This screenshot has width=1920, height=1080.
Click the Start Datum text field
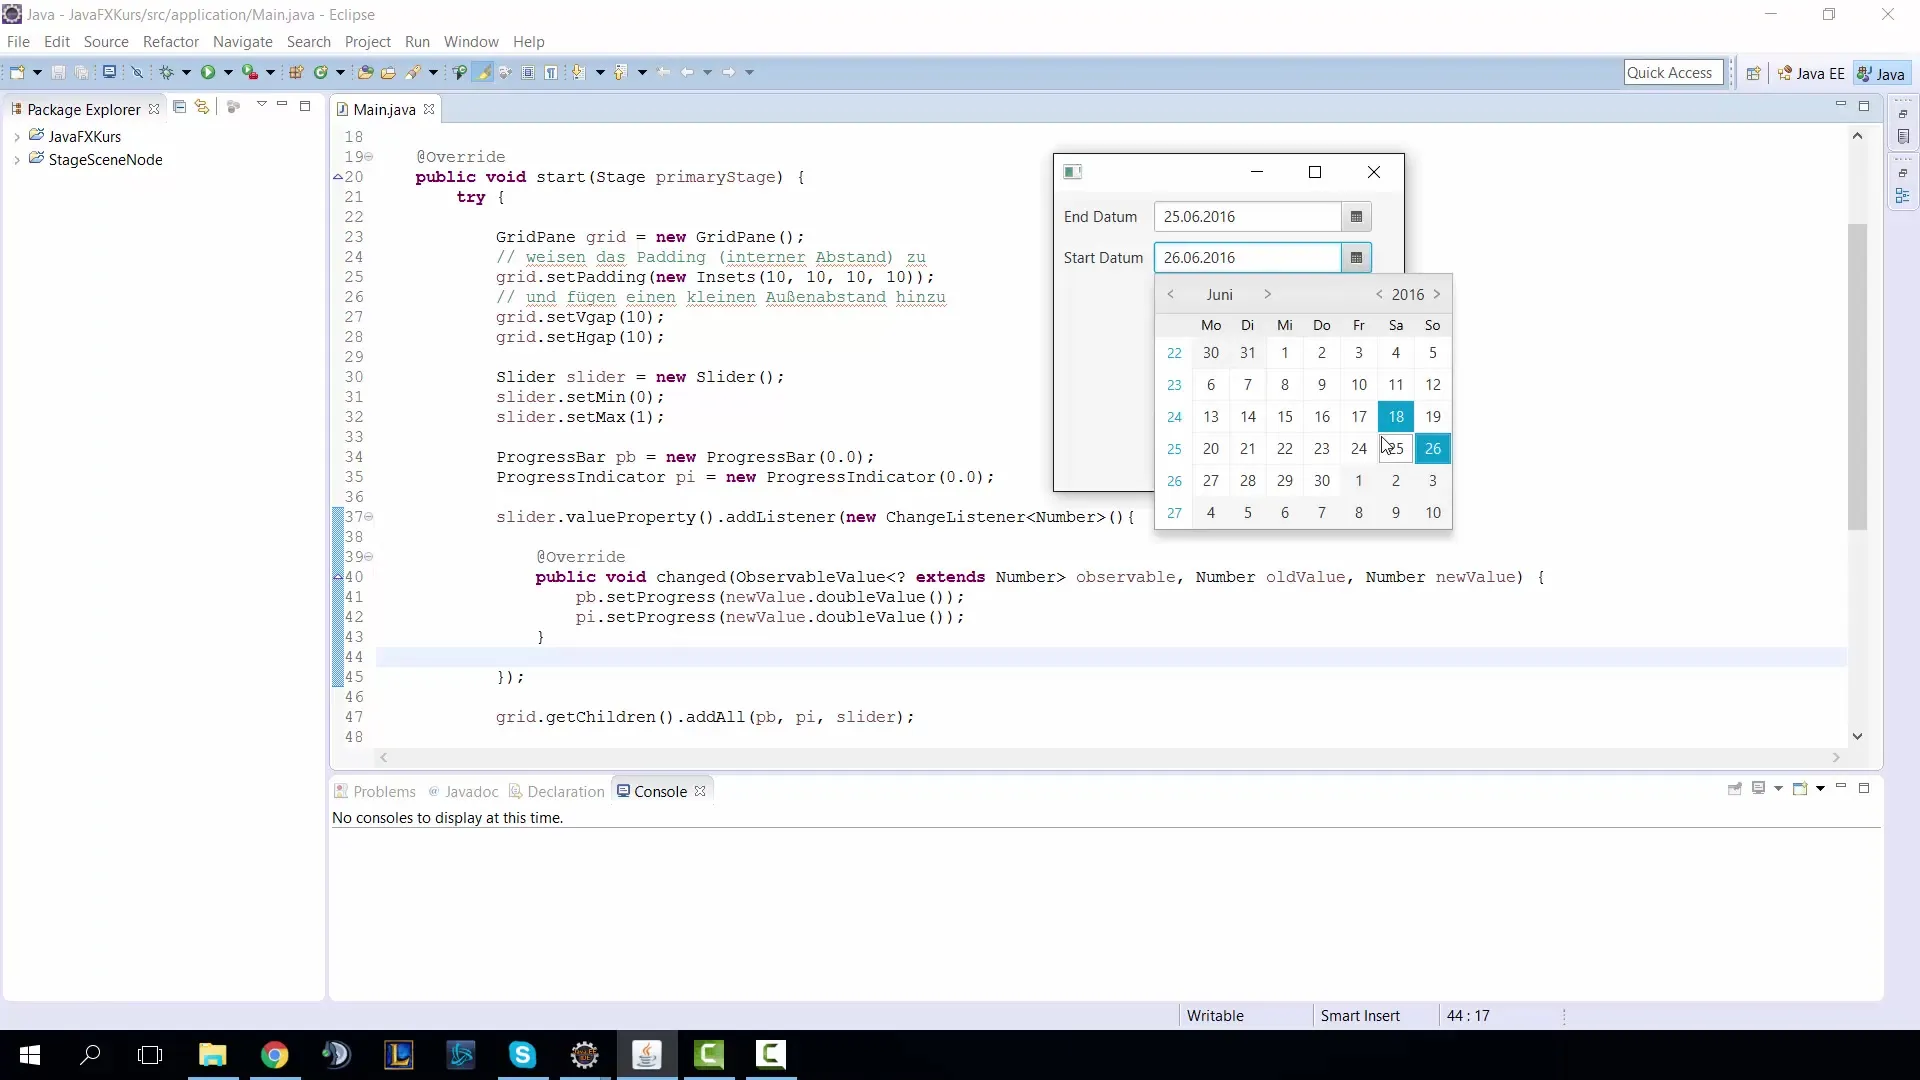pos(1248,258)
